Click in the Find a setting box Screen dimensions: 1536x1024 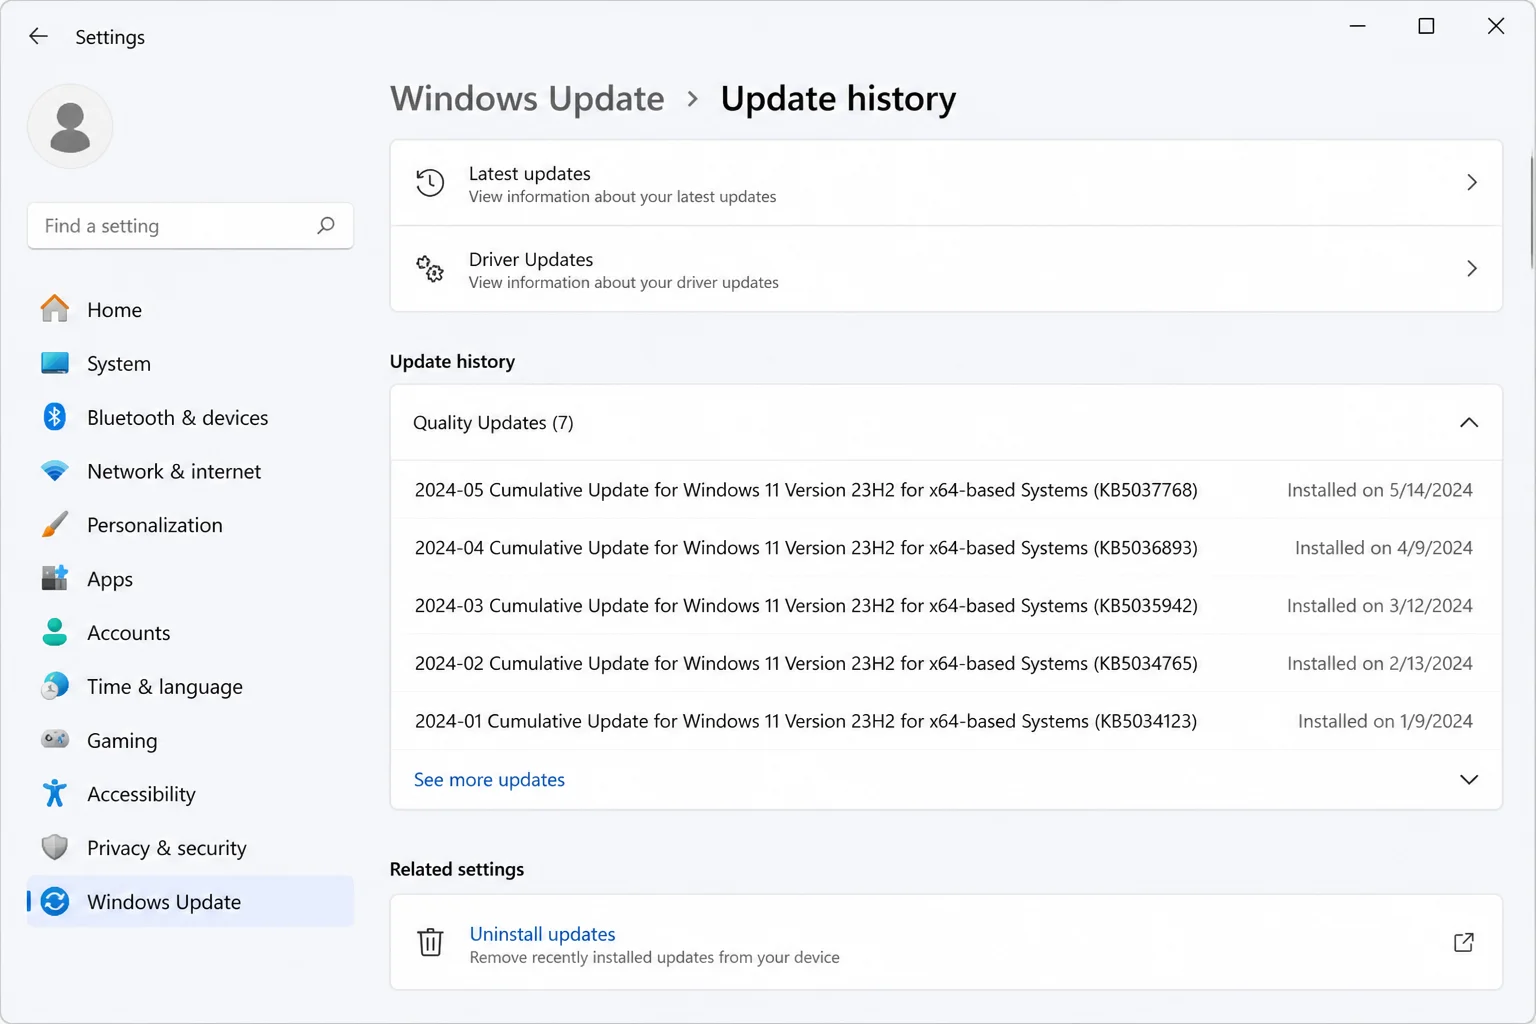click(x=190, y=226)
